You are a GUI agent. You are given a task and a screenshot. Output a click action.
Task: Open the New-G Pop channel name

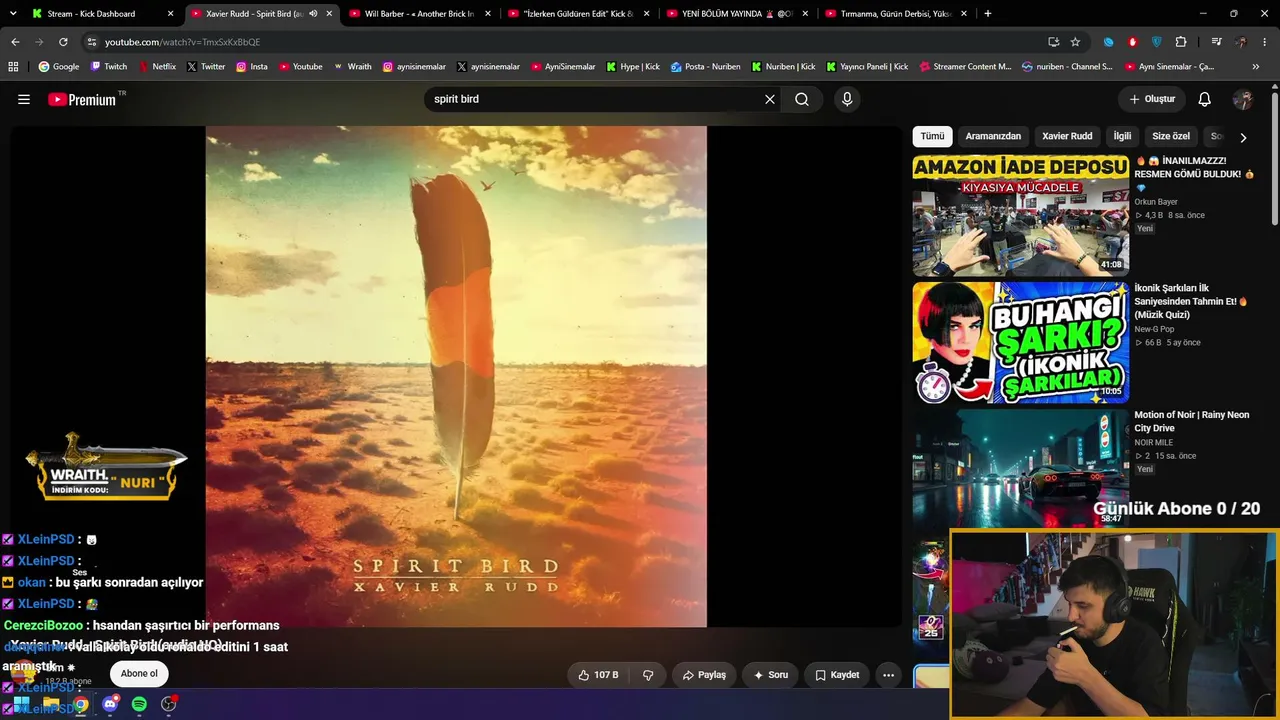[1154, 329]
